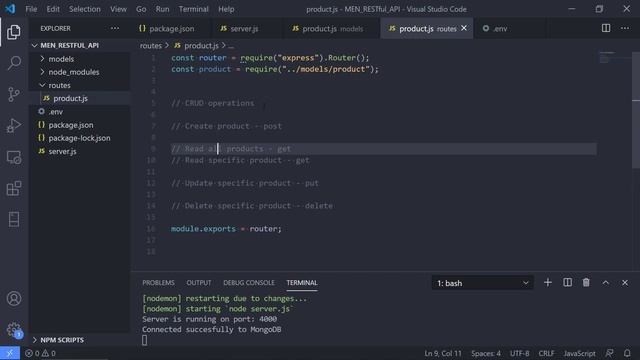Open the Remote Explorer view

click(14, 157)
